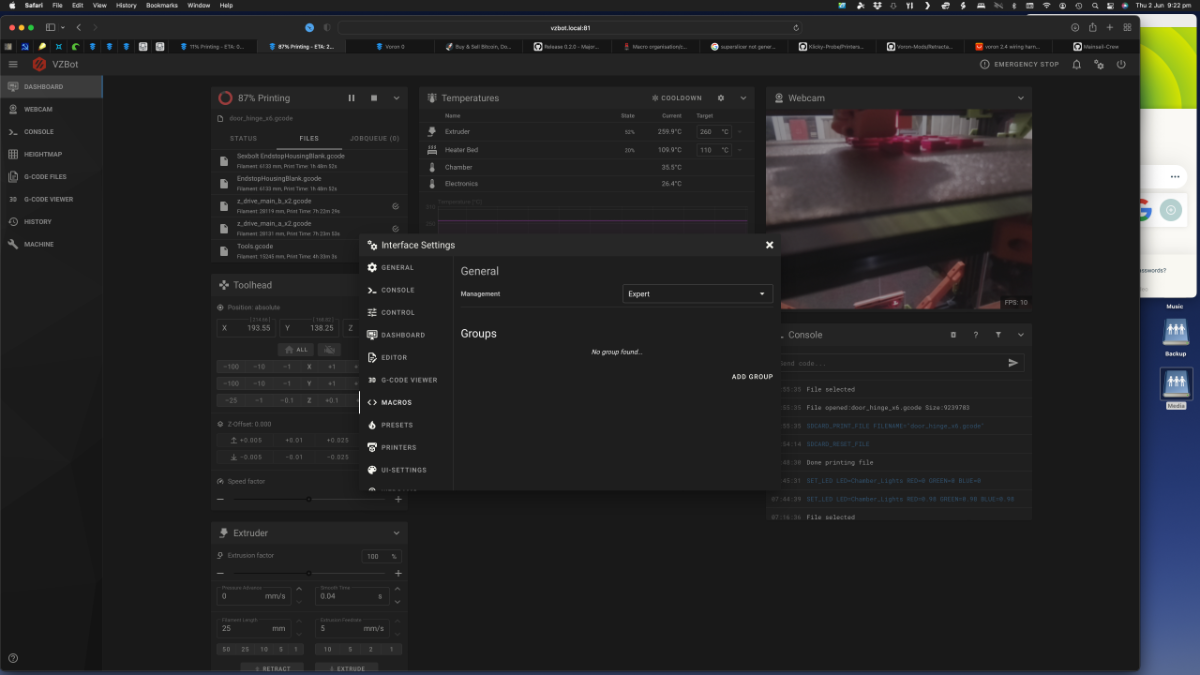Open the console filter icon
The width and height of the screenshot is (1200, 675).
[x=998, y=335]
